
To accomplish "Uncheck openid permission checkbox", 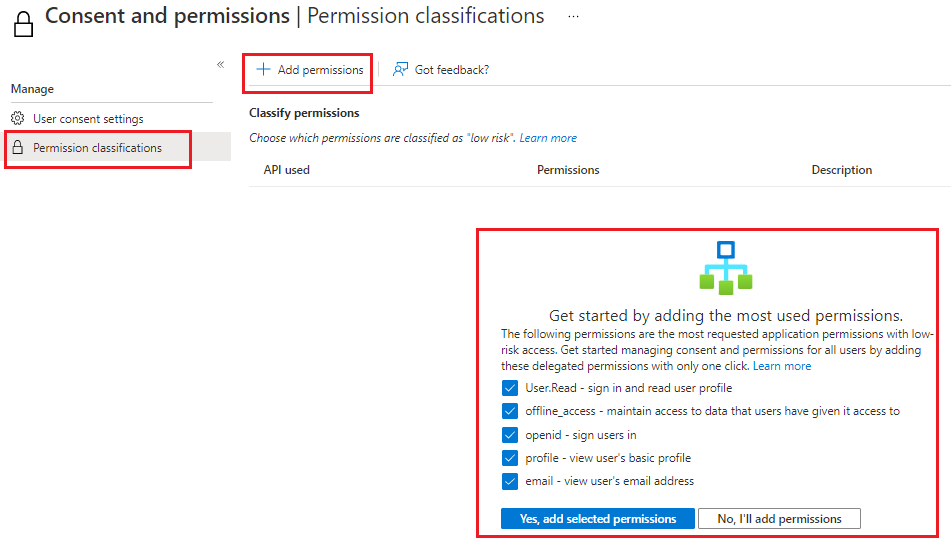I will (x=509, y=435).
